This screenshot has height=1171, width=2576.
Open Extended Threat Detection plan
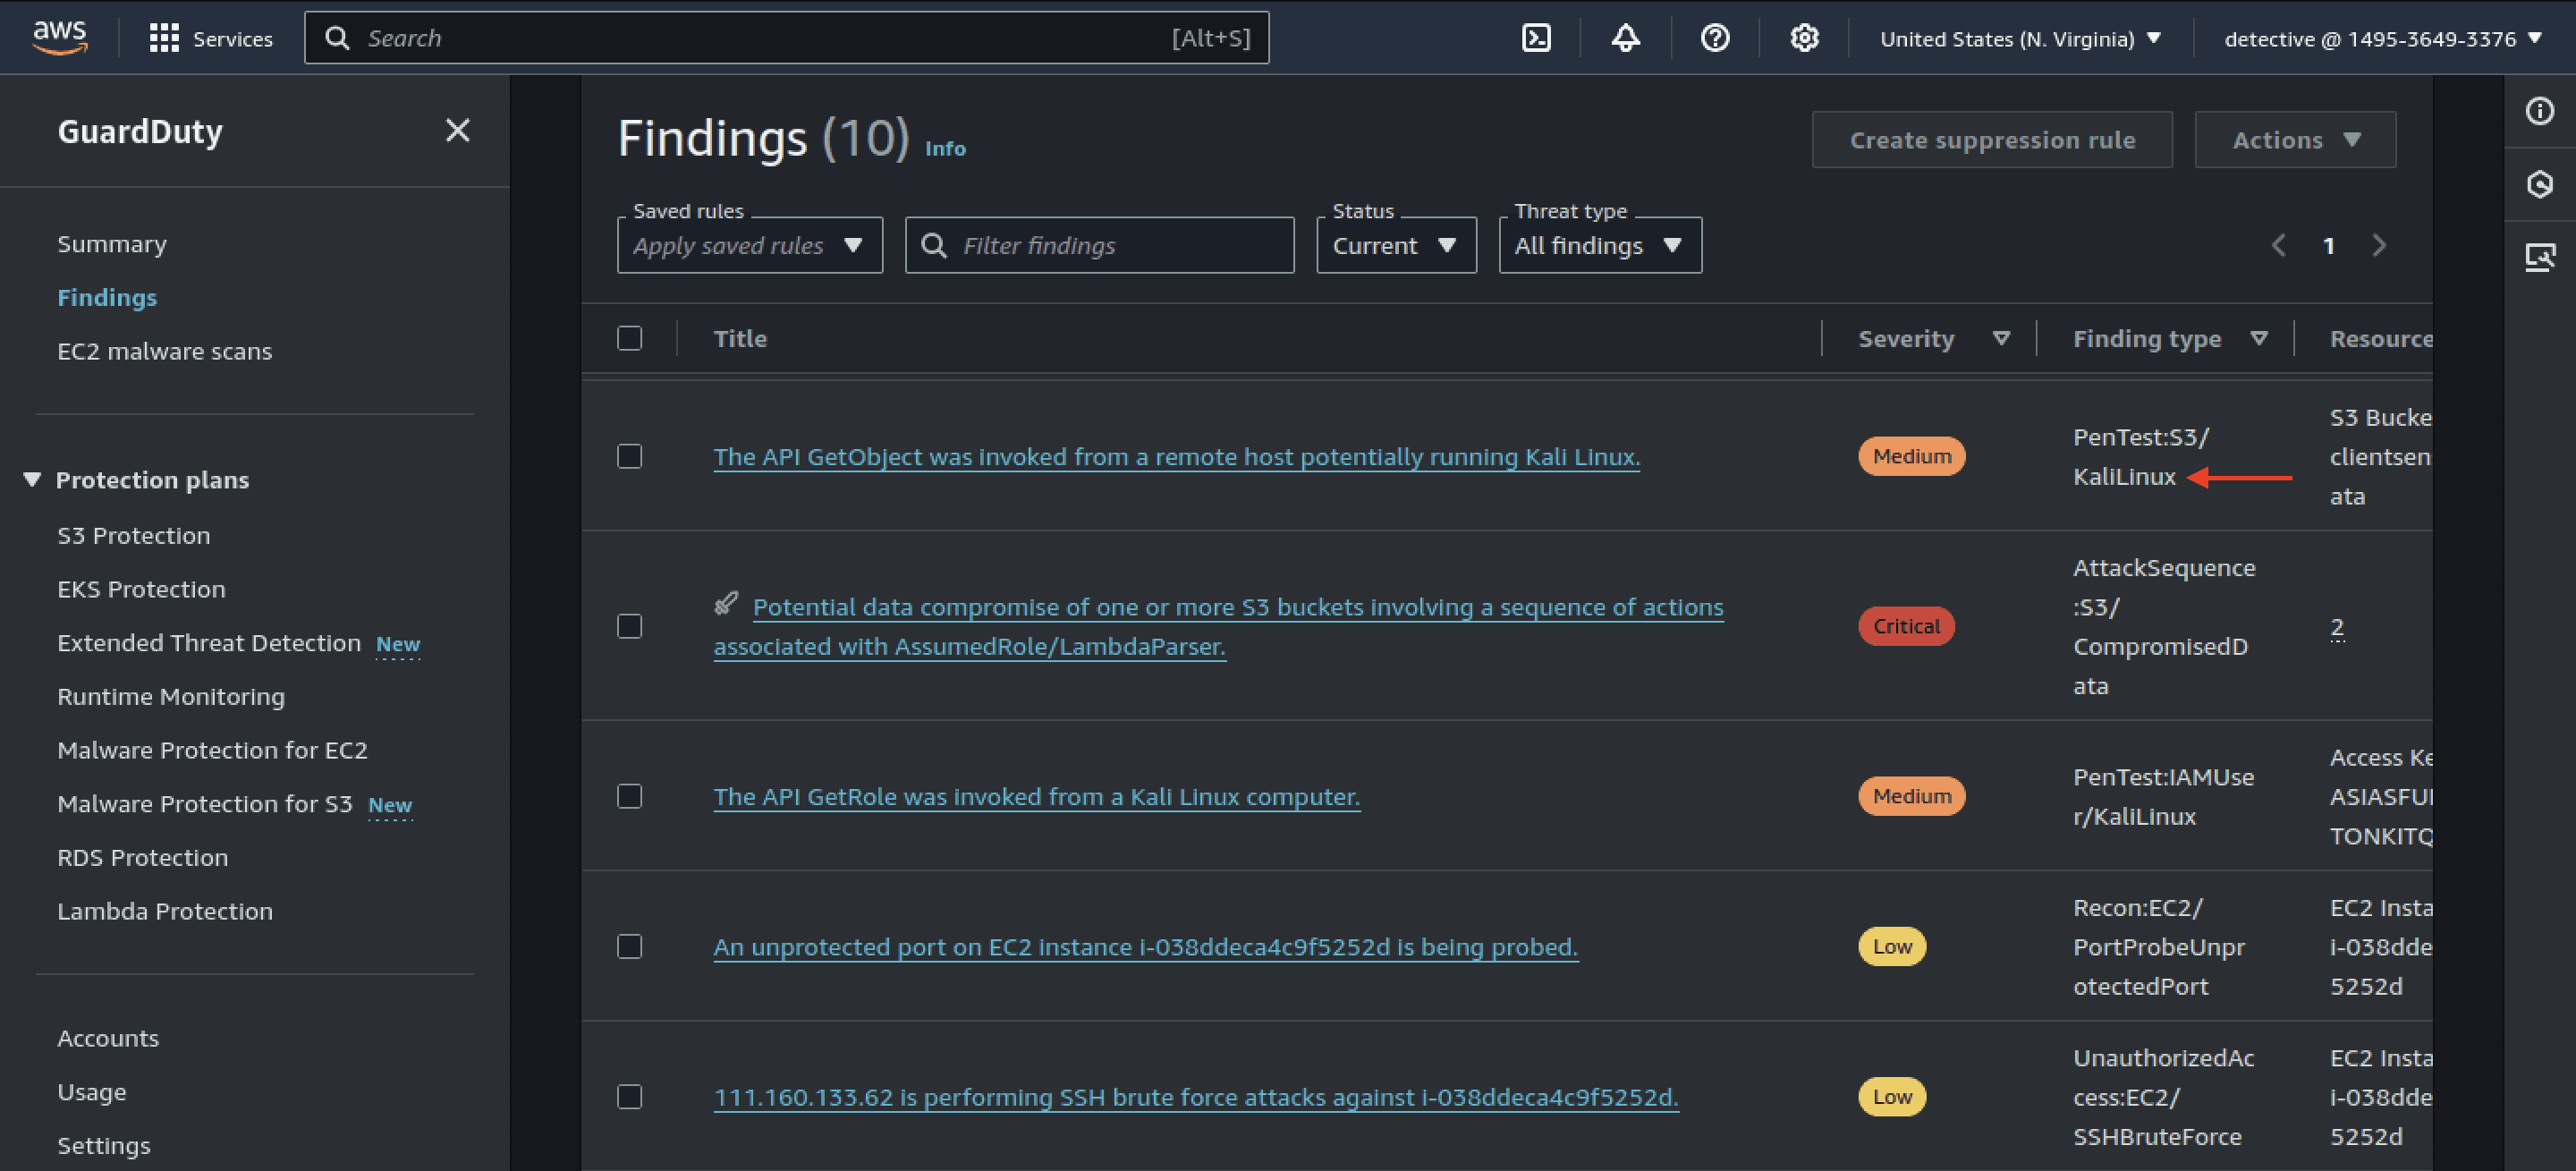[209, 643]
